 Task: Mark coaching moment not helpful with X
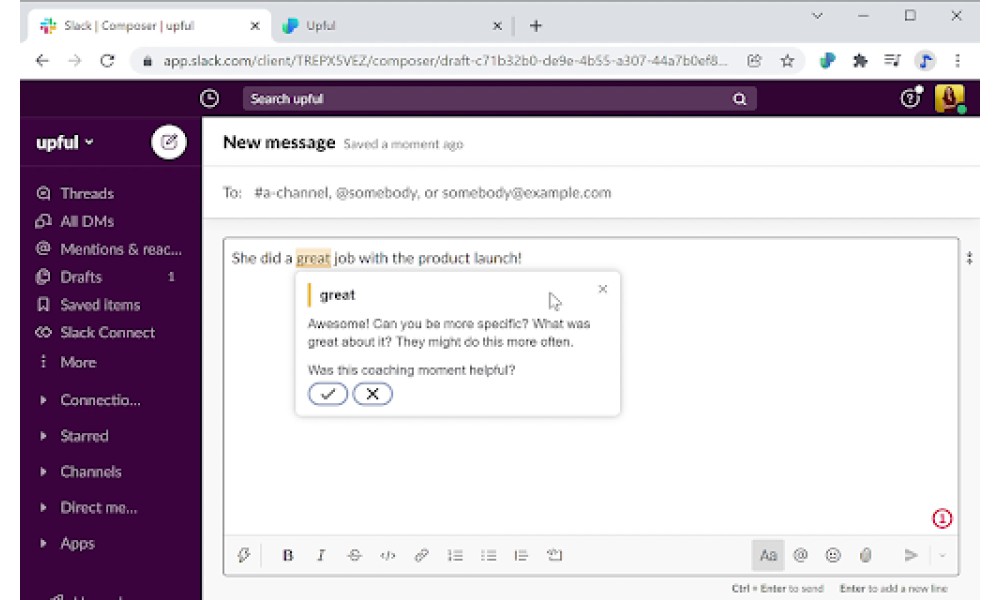(372, 394)
